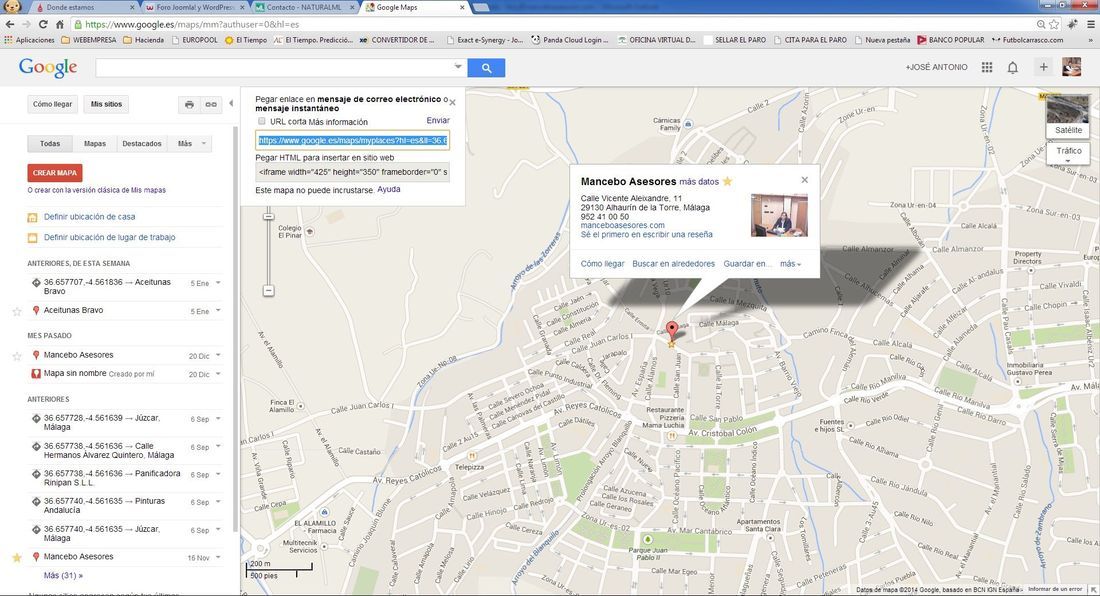Switch to Satélite view thumbnail

(x=1068, y=116)
